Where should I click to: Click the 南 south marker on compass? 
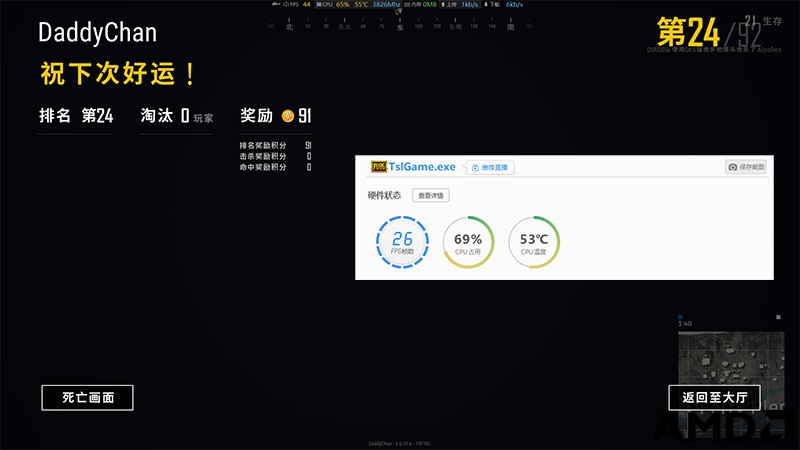point(511,27)
